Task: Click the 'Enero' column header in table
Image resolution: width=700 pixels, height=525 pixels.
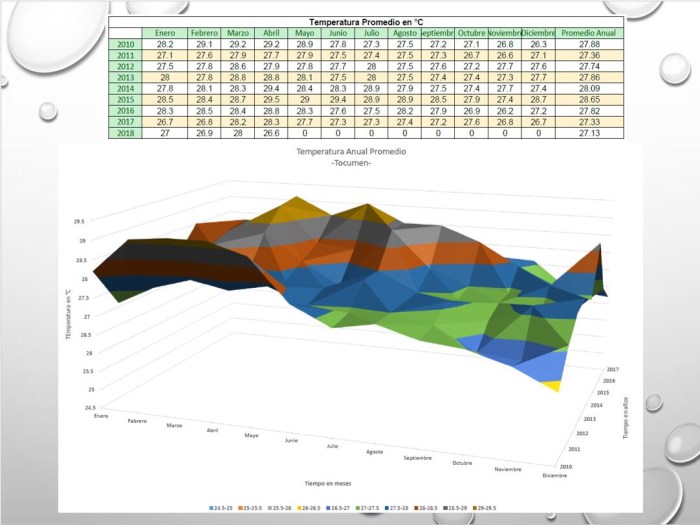Action: (165, 33)
